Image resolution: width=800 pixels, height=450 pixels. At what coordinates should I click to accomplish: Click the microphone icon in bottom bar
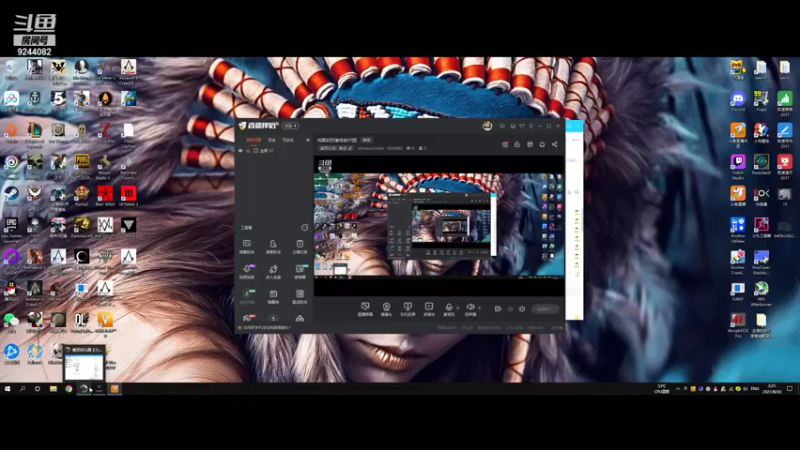point(448,308)
